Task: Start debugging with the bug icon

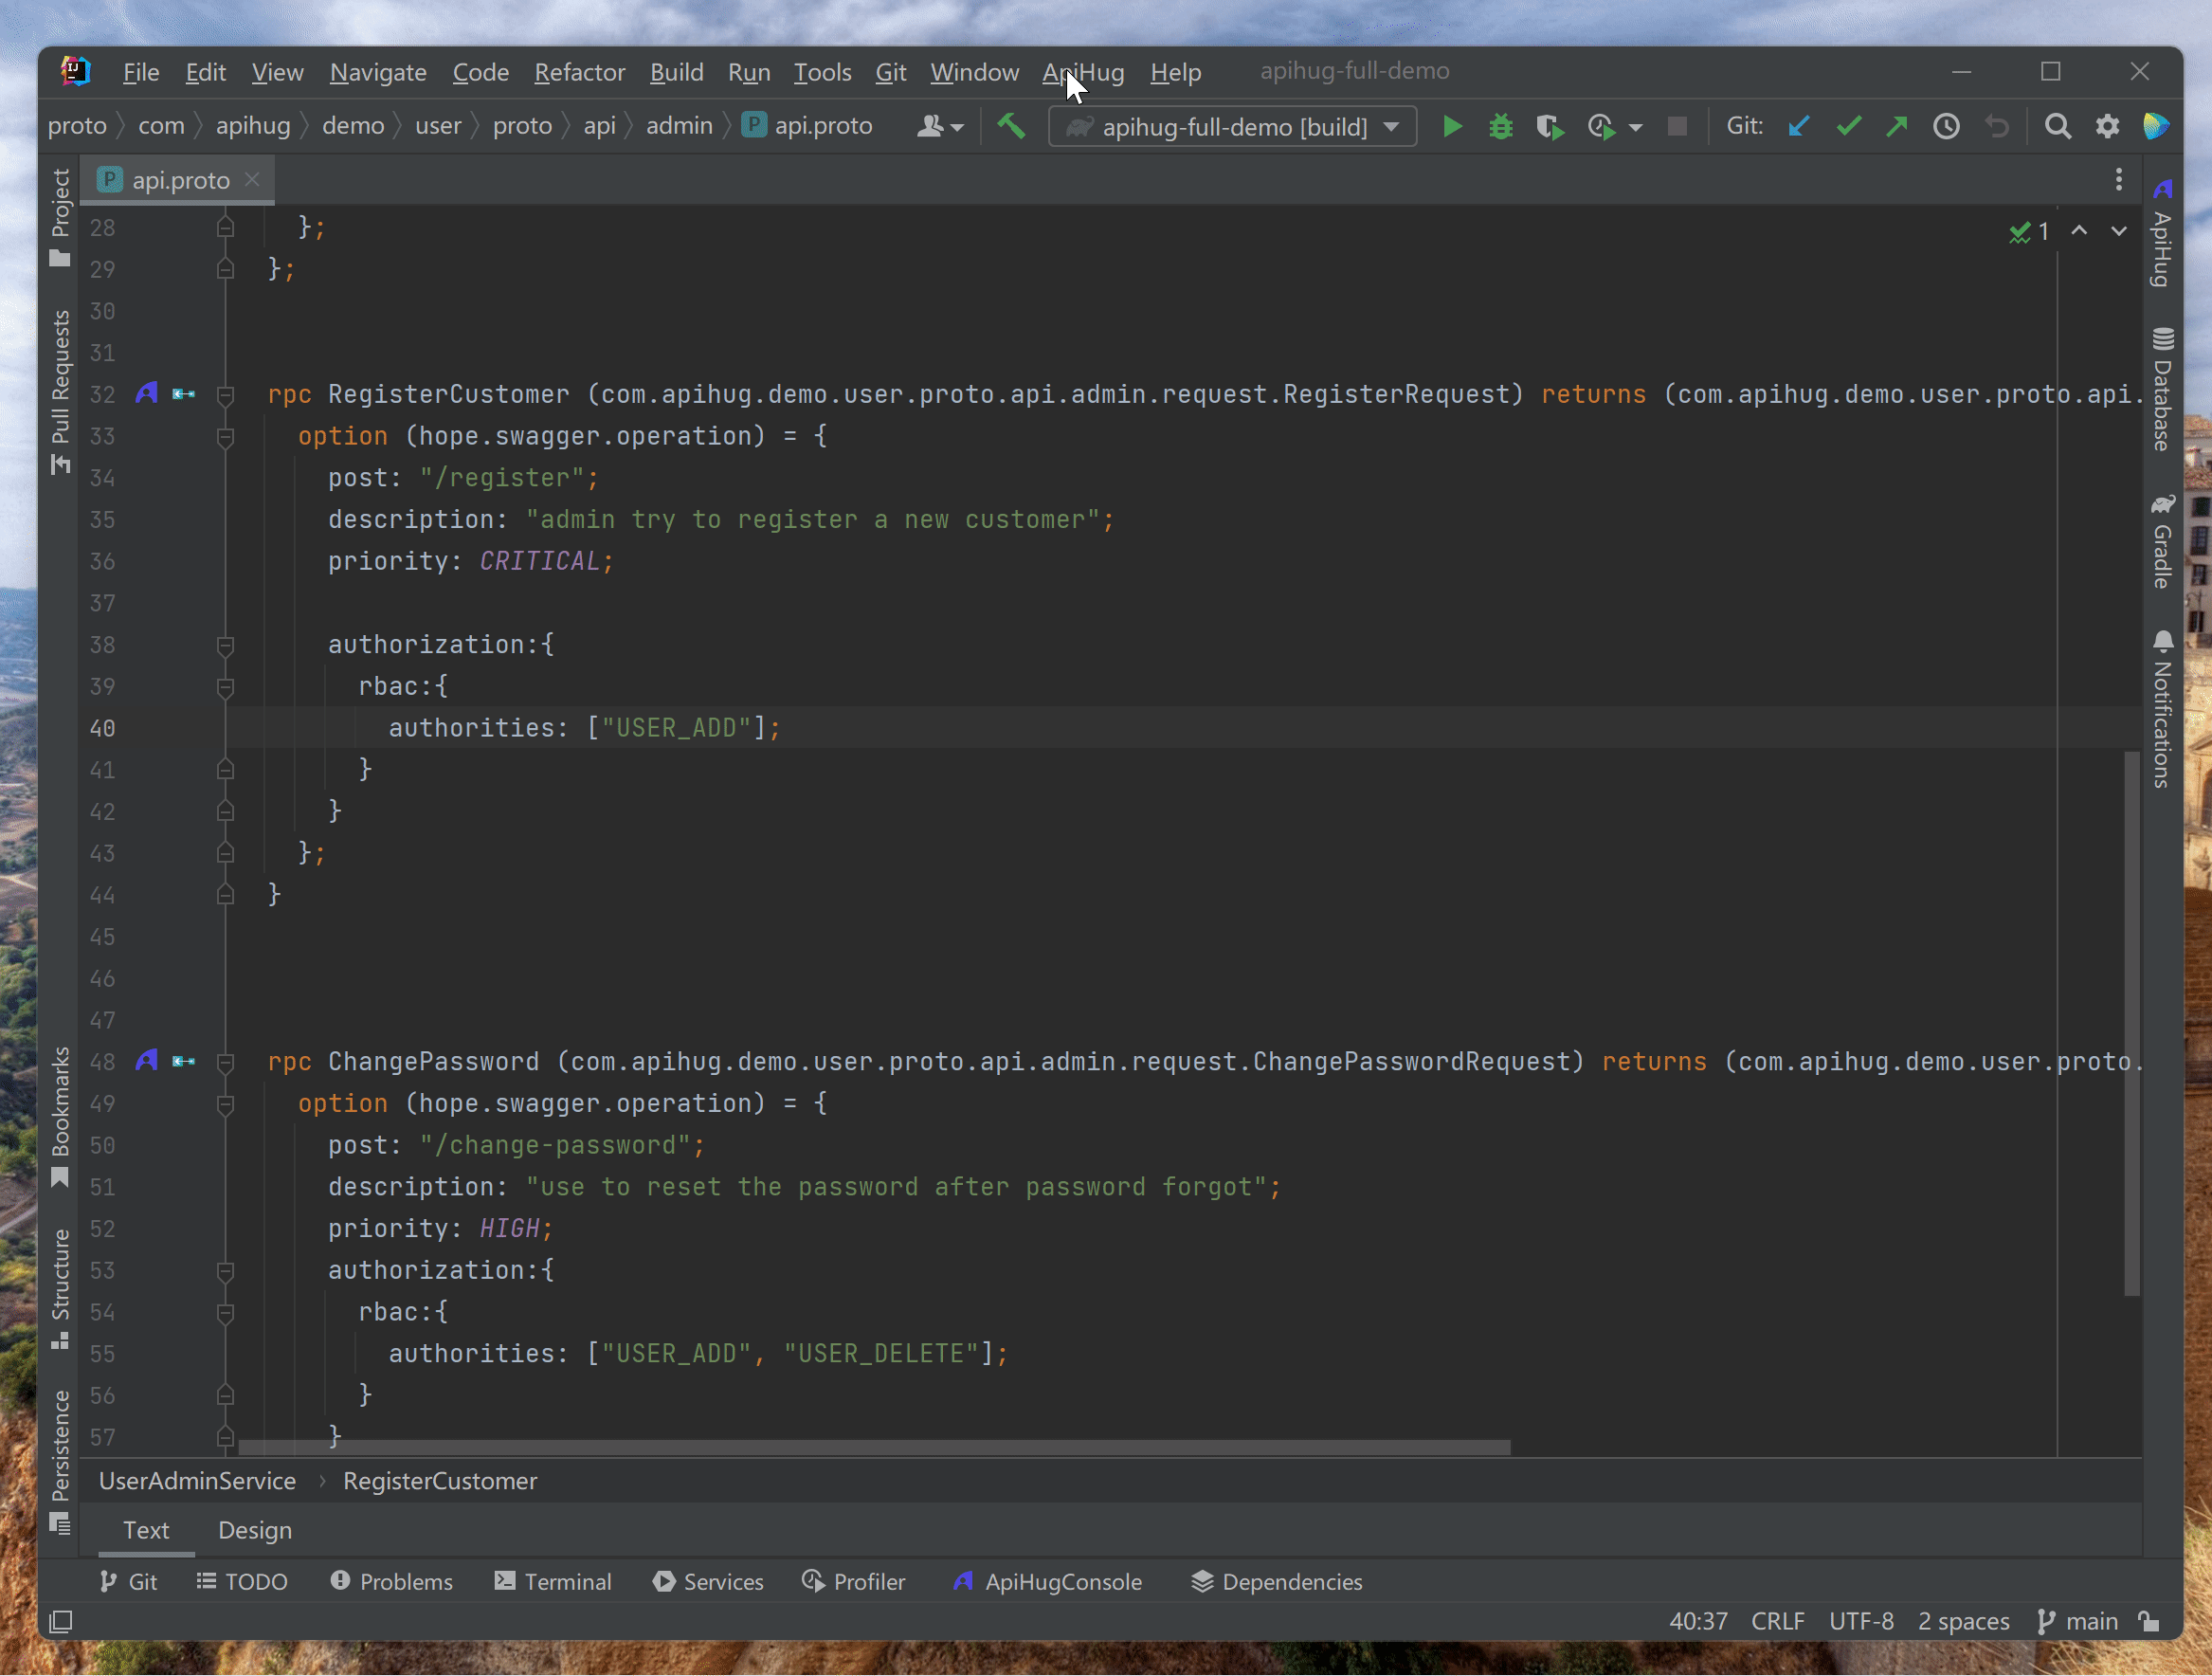Action: click(1501, 126)
